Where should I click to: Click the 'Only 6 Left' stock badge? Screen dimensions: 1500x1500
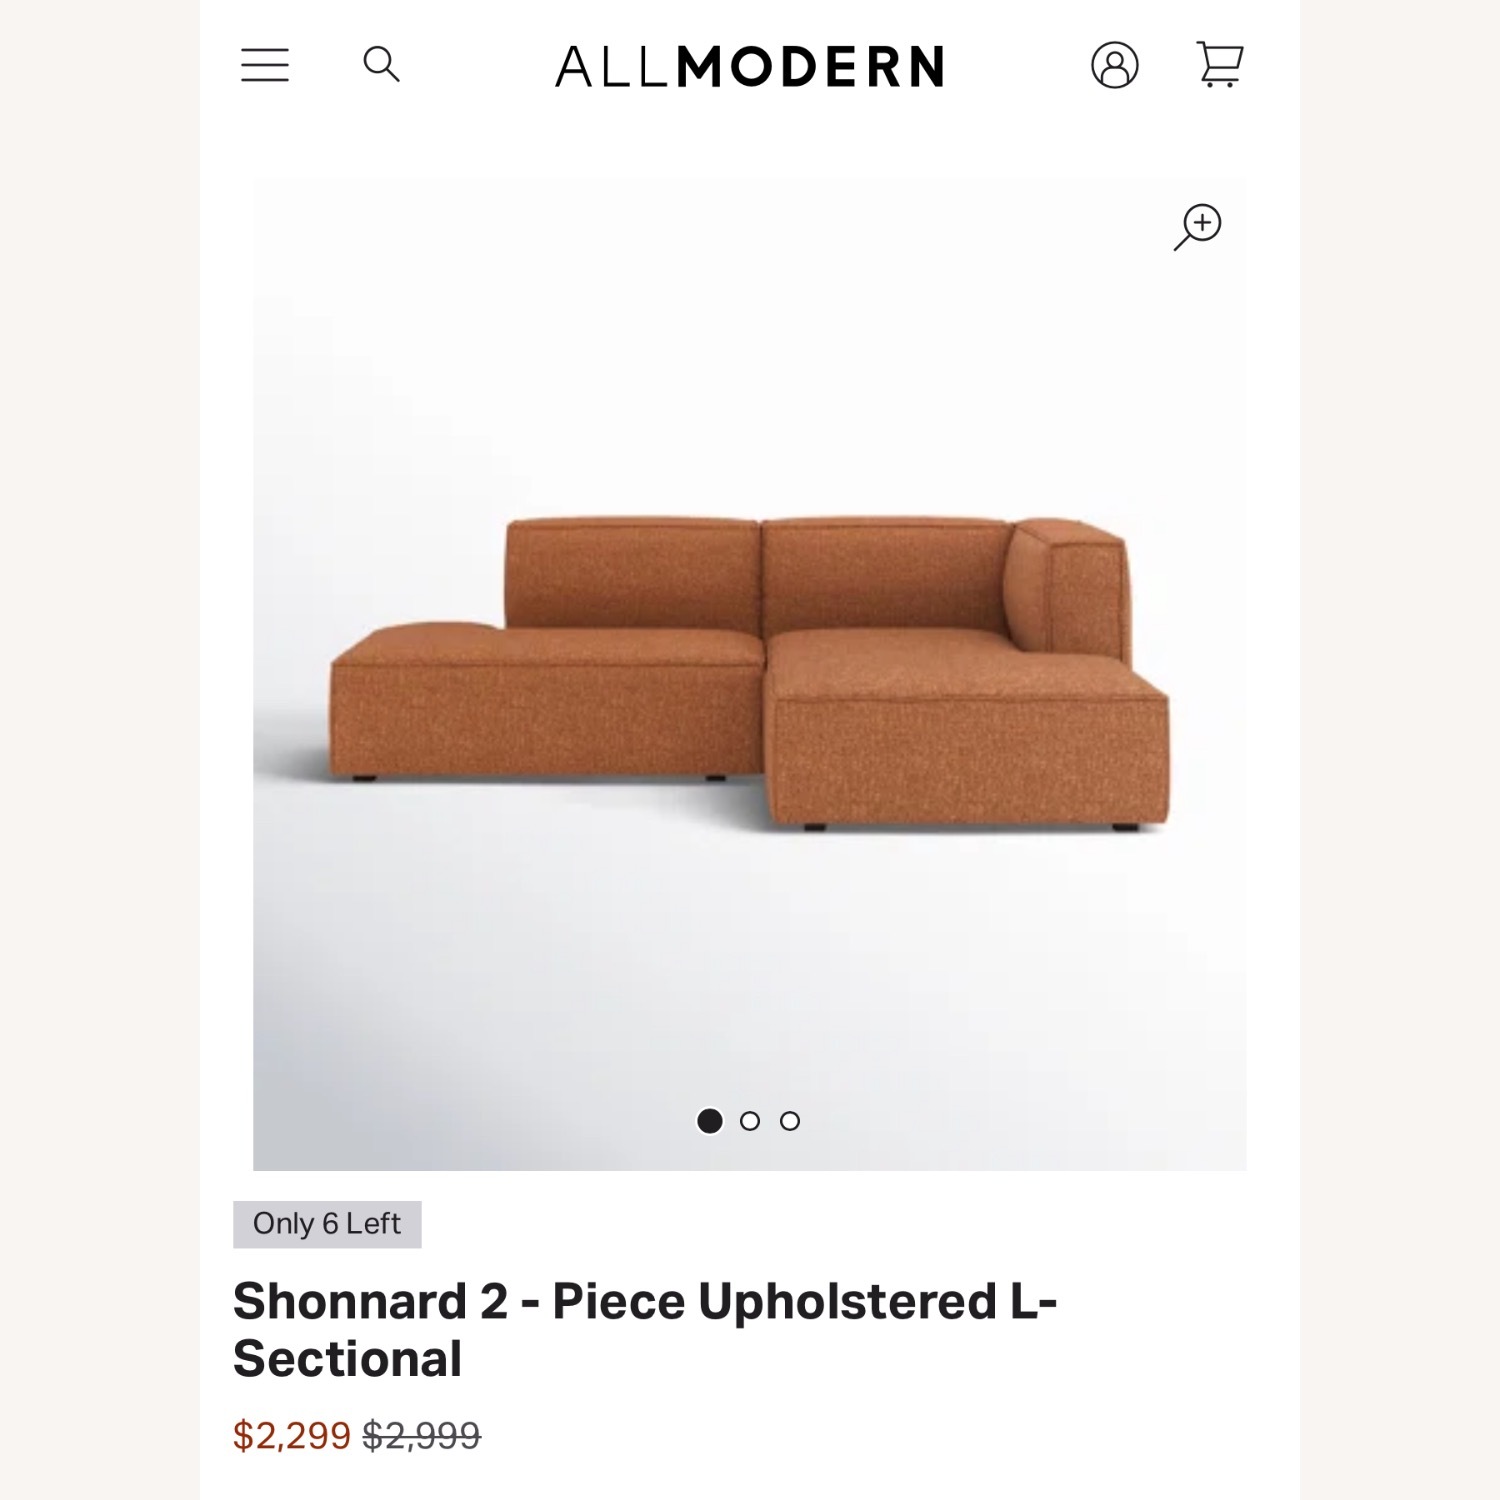click(x=324, y=1222)
